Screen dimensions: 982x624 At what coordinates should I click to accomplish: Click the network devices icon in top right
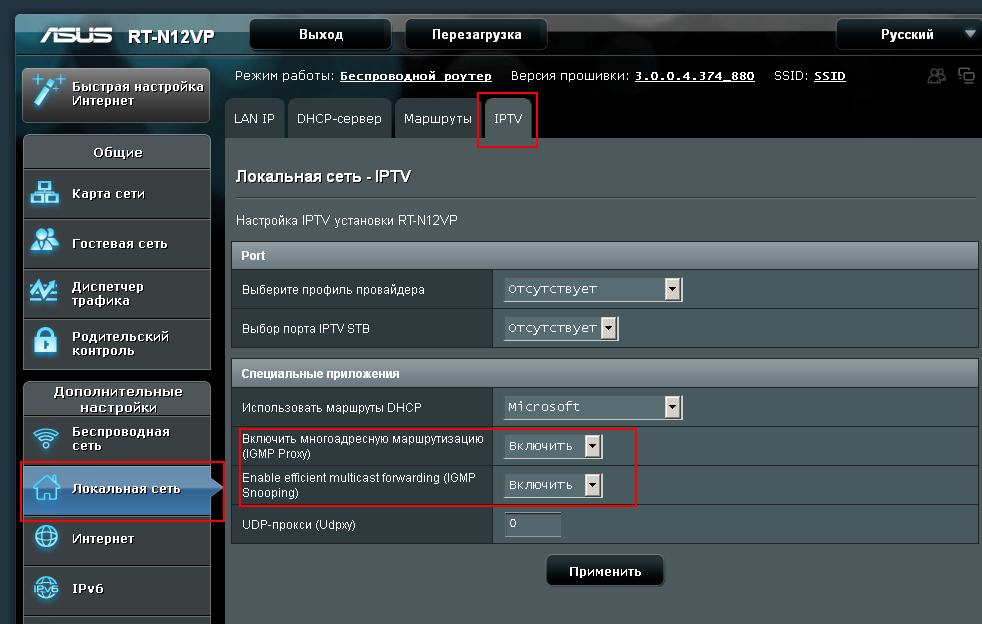[966, 76]
